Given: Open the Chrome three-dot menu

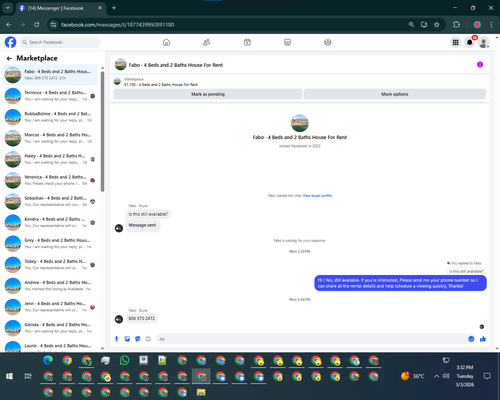Looking at the screenshot, I should tap(491, 25).
